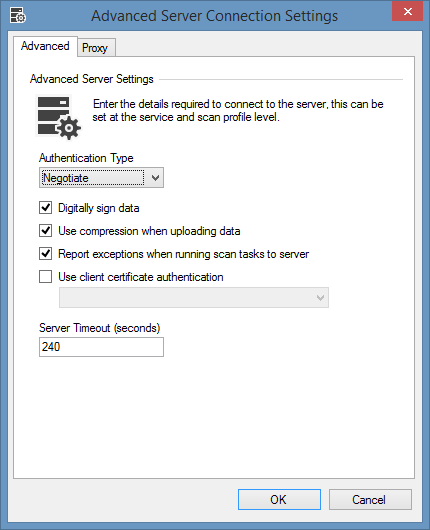Switch to the Proxy tab
Image resolution: width=430 pixels, height=530 pixels.
tap(96, 48)
